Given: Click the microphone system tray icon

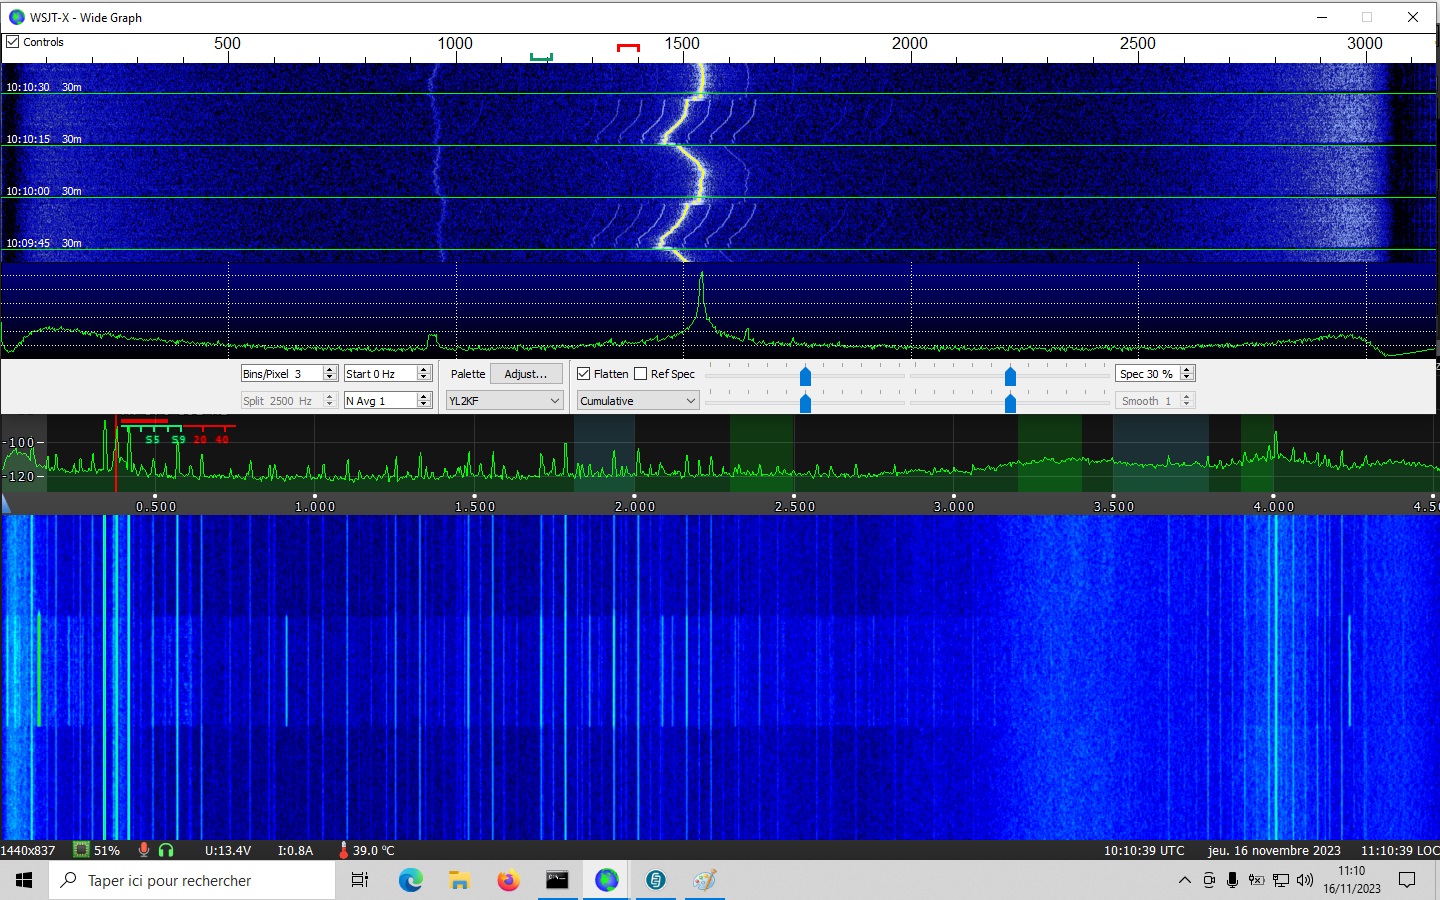Looking at the screenshot, I should (x=1233, y=880).
